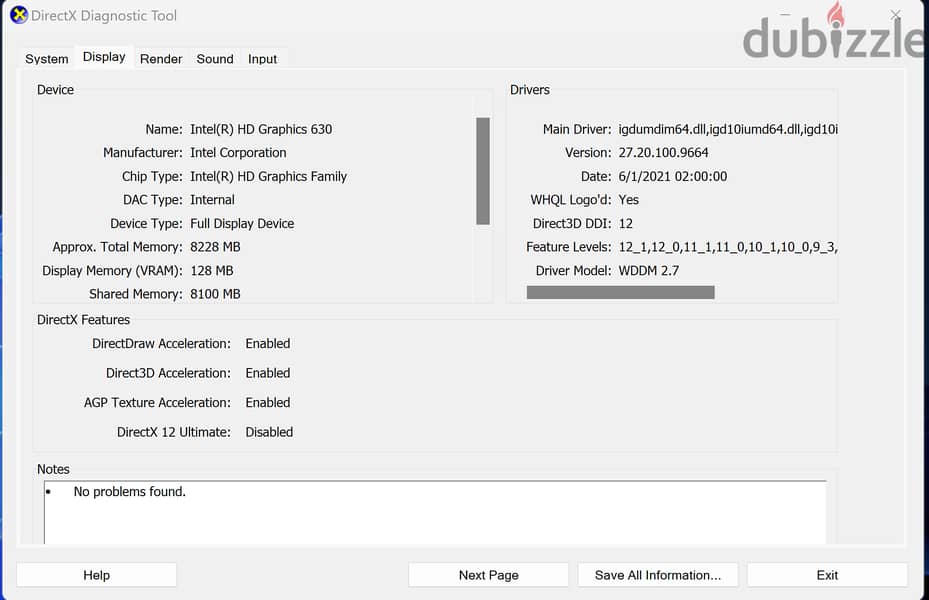Viewport: 929px width, 600px height.
Task: Click WHQL Logo'd value 'Yes'
Action: pos(629,200)
